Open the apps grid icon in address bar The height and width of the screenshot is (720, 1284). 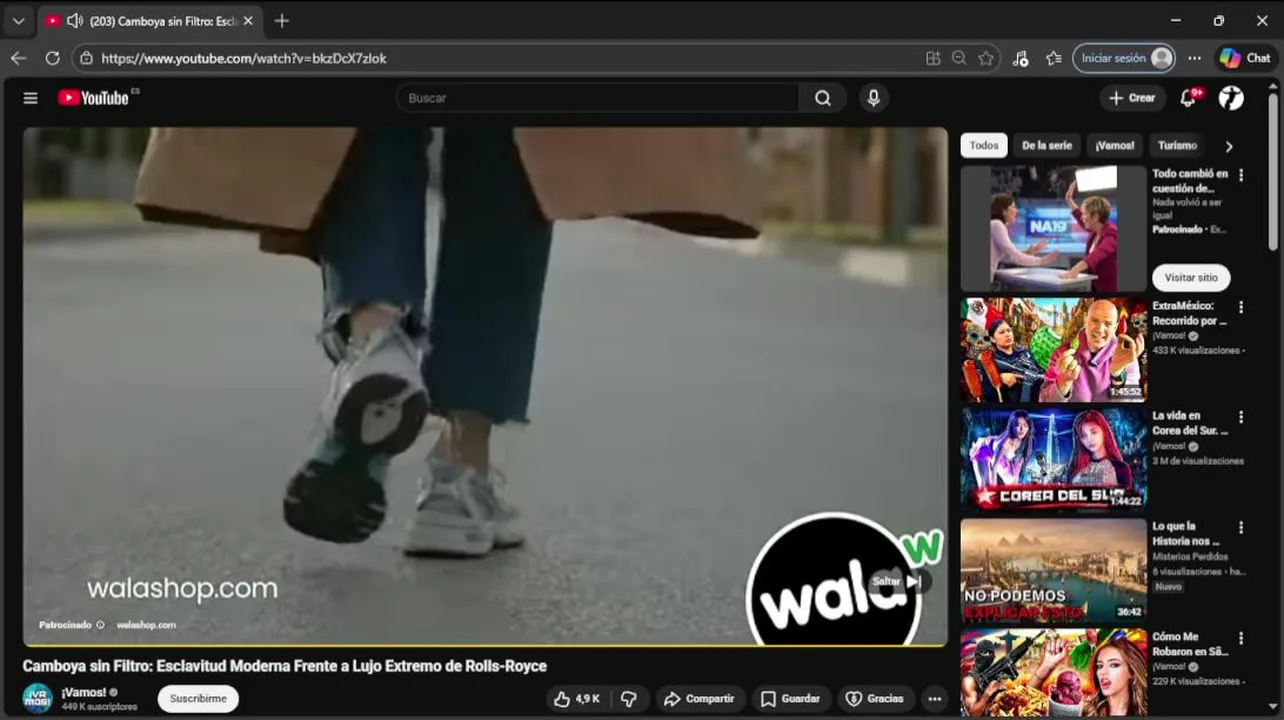pyautogui.click(x=933, y=58)
